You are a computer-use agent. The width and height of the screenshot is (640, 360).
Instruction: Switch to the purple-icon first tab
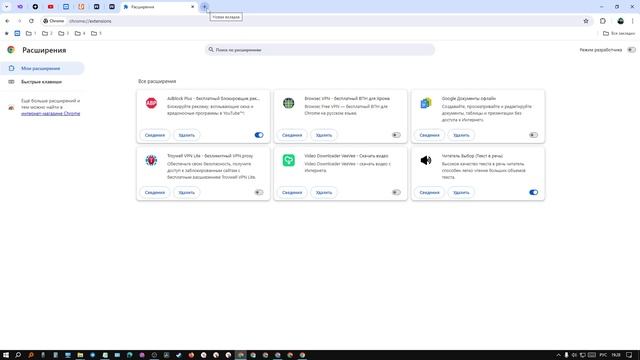pos(20,7)
